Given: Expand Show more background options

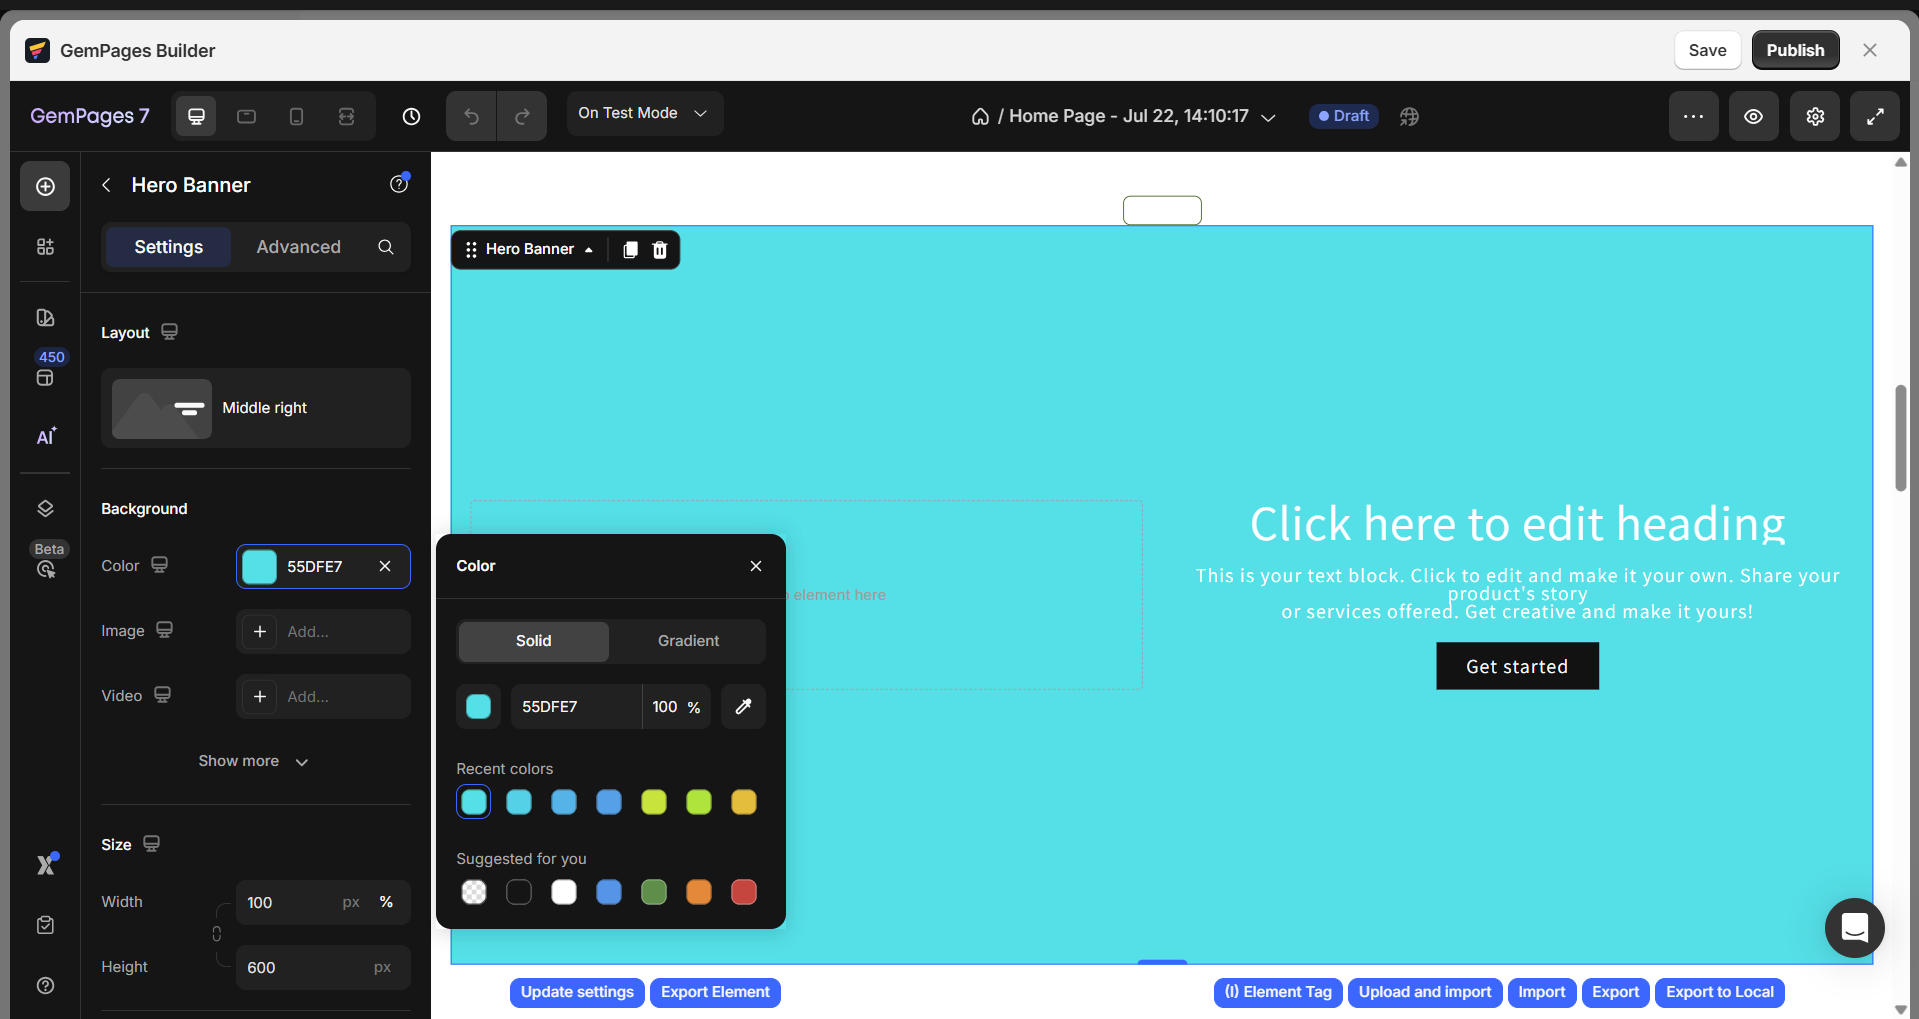Looking at the screenshot, I should [x=254, y=761].
